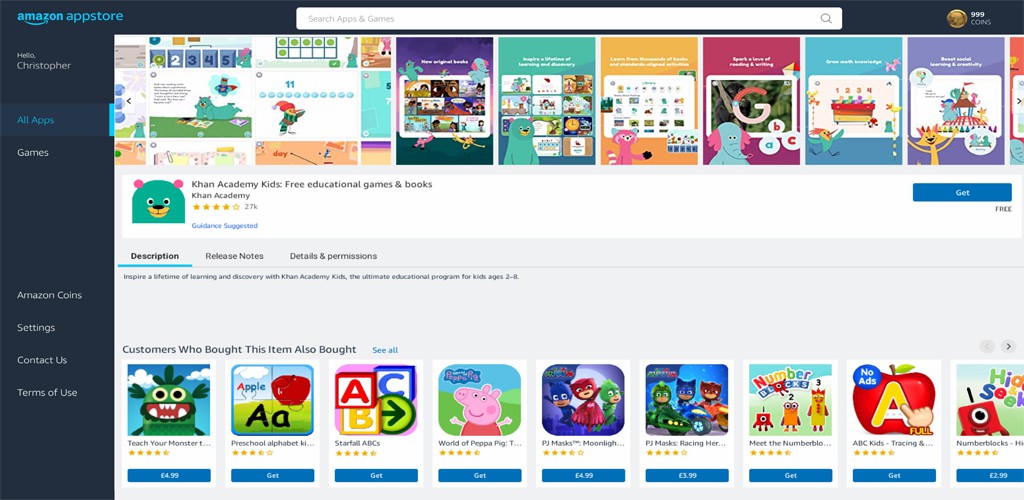Get the Khan Academy Kids app
Image resolution: width=1024 pixels, height=500 pixels.
(962, 193)
